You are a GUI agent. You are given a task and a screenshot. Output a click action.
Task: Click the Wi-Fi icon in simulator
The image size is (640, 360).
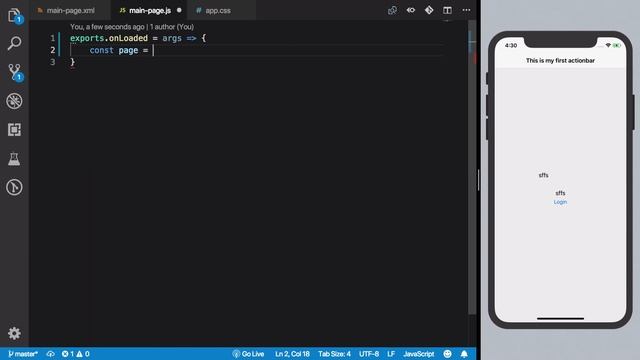[x=608, y=45]
